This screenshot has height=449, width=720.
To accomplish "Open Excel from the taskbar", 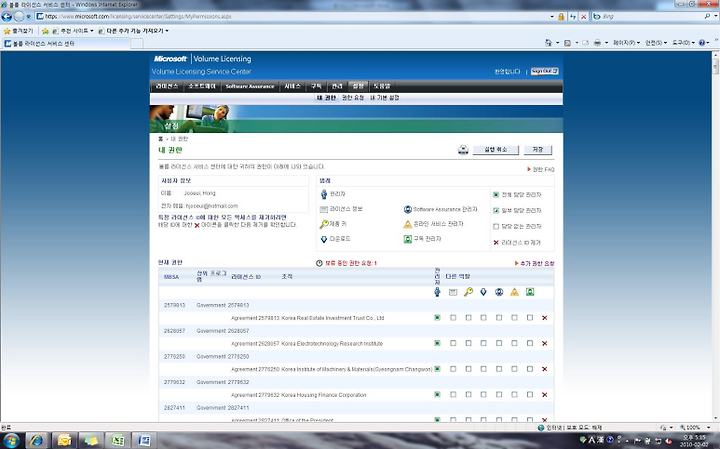I will click(x=118, y=441).
